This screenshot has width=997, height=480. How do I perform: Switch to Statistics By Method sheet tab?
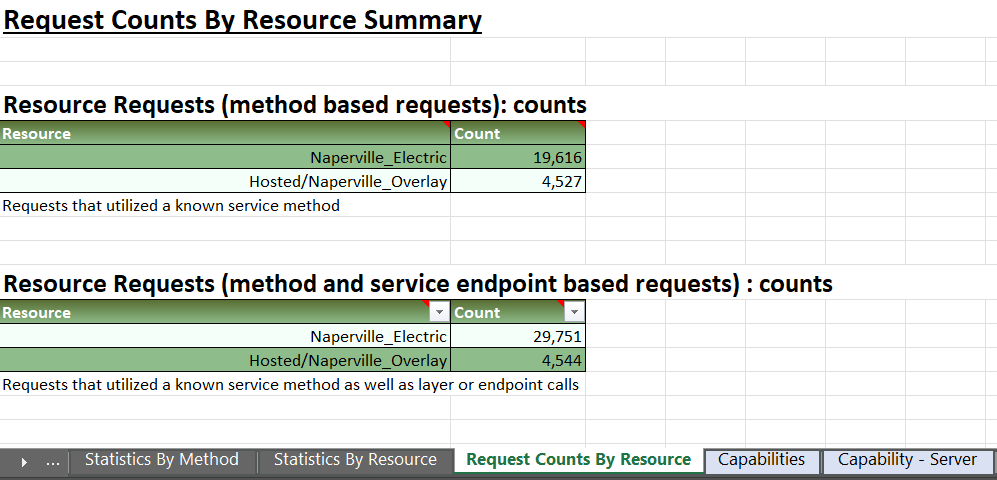162,460
